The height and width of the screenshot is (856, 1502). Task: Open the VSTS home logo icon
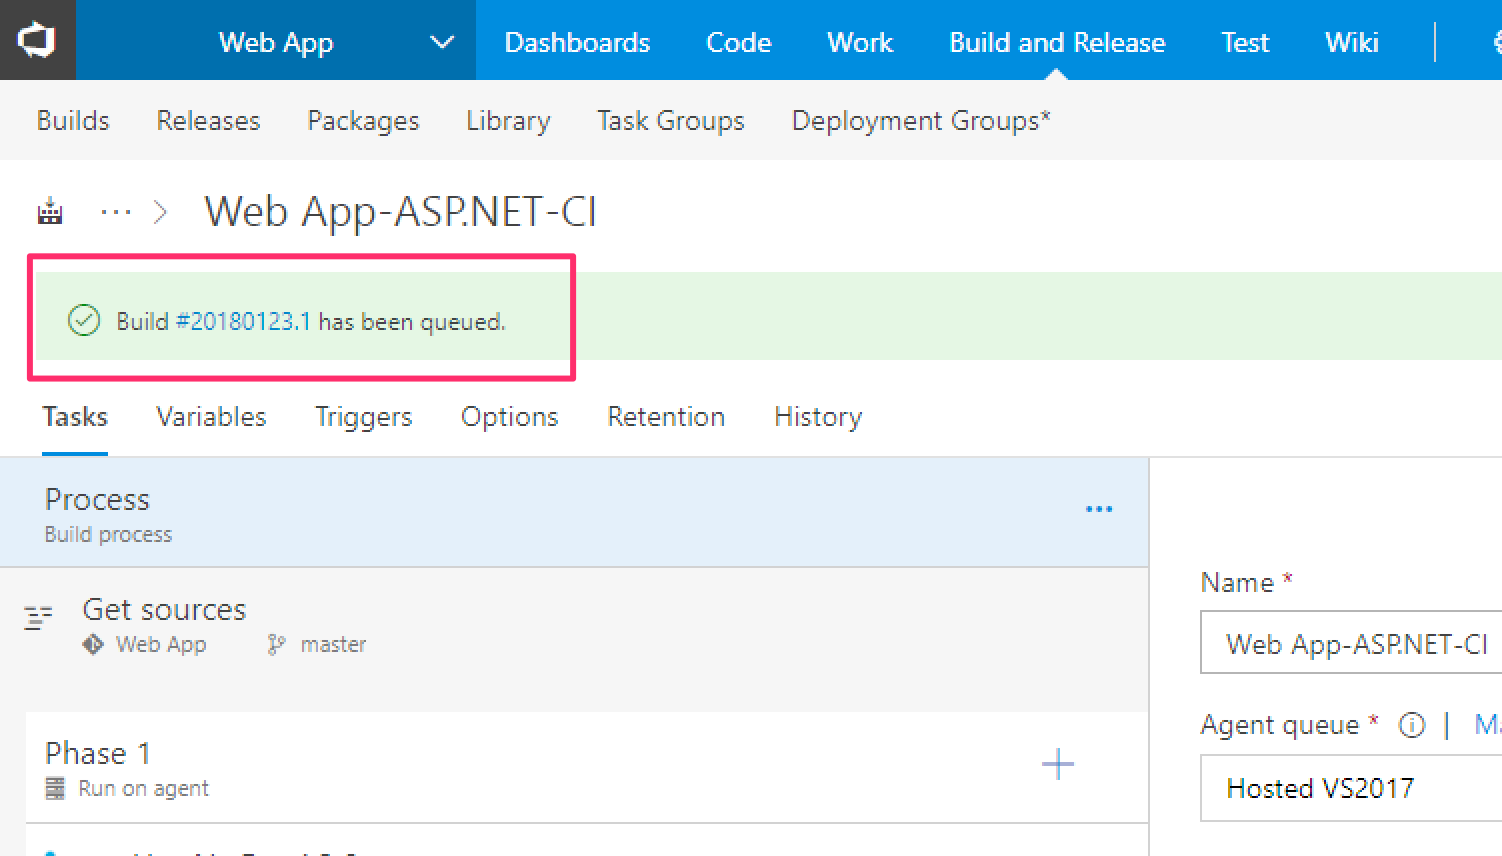click(37, 40)
